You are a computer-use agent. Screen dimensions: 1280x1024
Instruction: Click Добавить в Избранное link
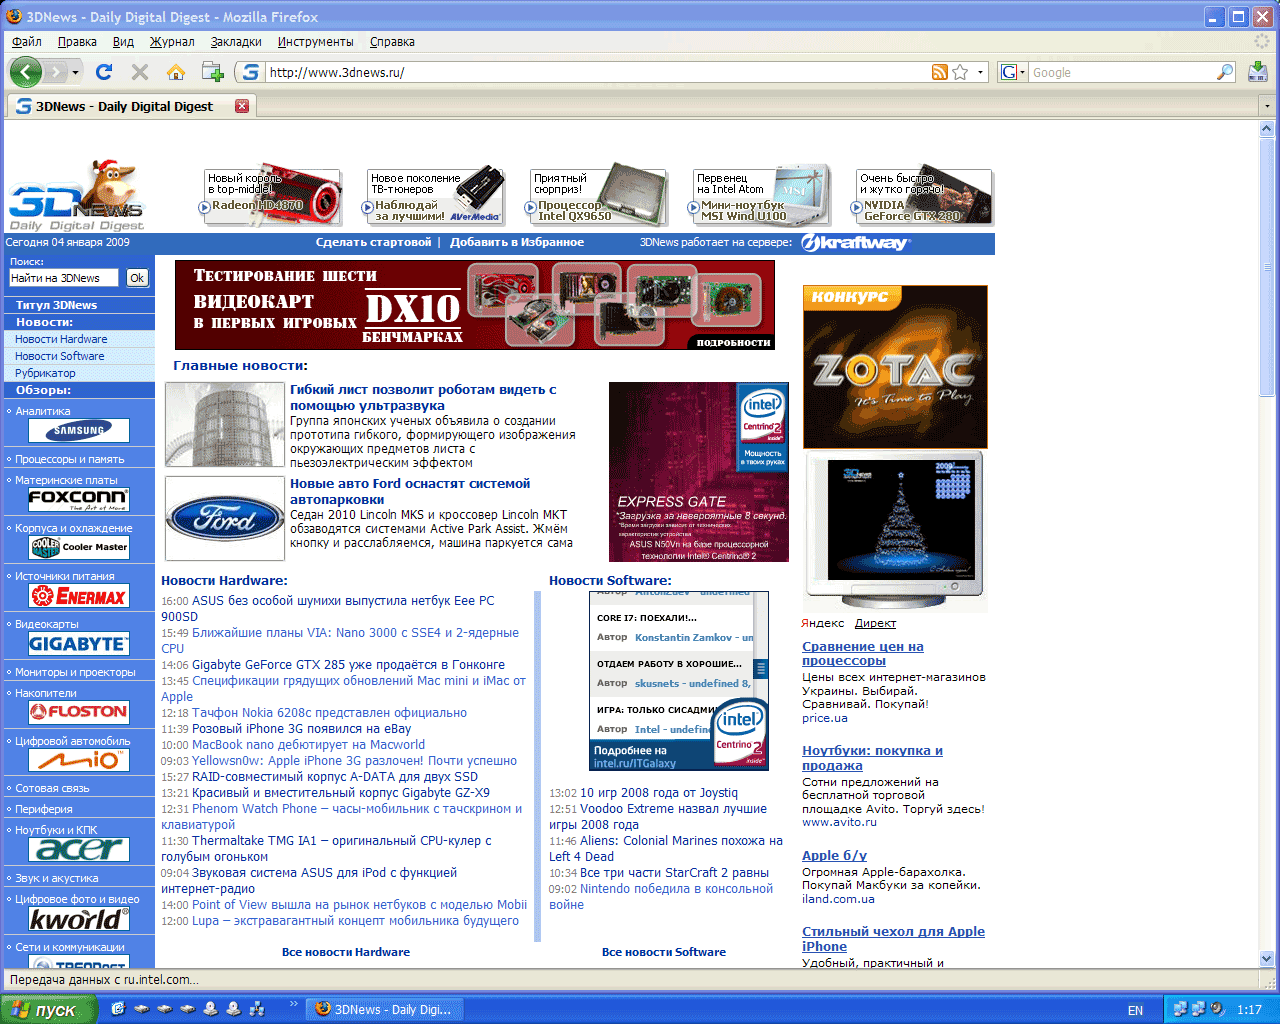(x=517, y=242)
